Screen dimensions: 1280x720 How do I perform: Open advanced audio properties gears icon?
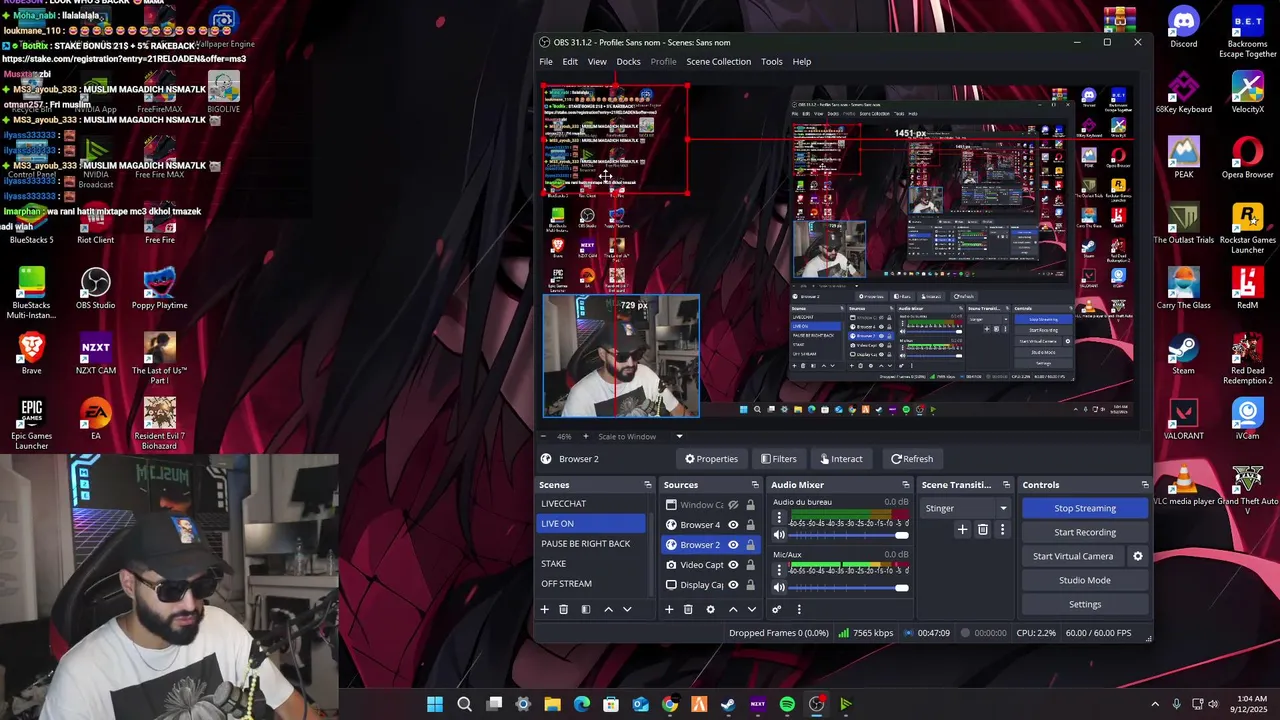(777, 609)
